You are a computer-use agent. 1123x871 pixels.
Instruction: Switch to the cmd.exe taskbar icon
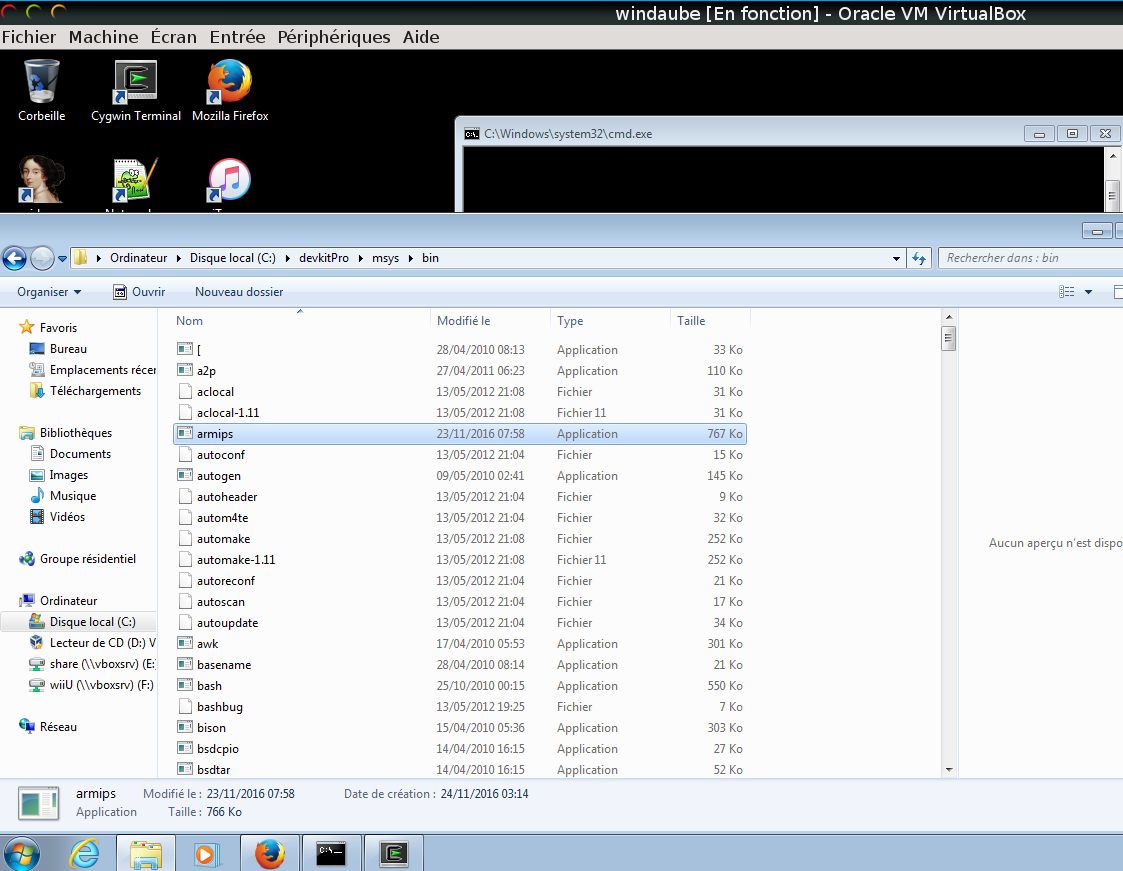pos(332,854)
